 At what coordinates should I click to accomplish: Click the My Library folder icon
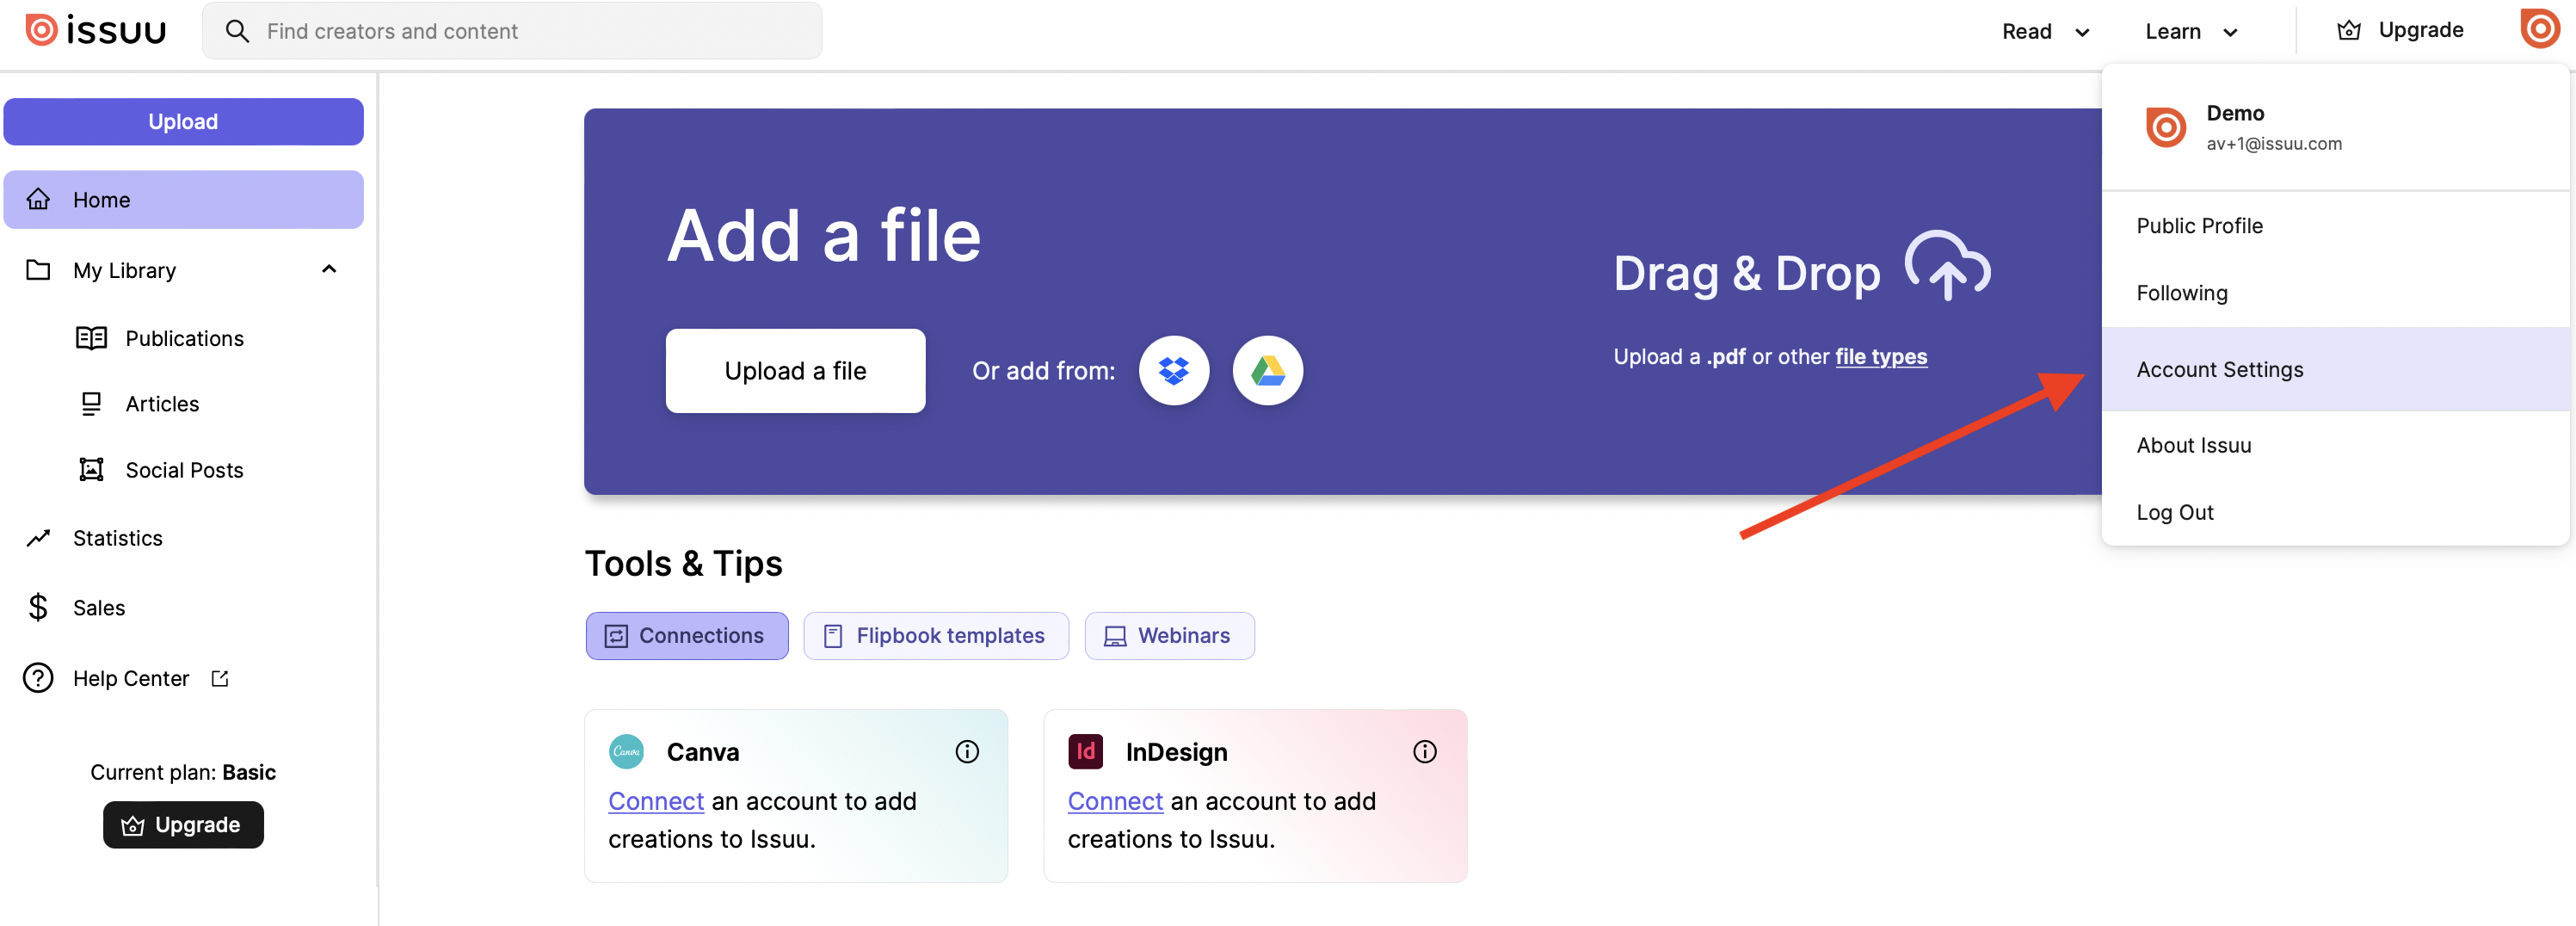point(38,270)
